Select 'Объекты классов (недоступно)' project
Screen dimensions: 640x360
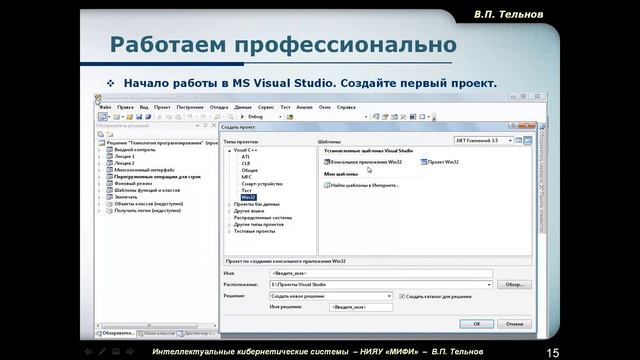pyautogui.click(x=149, y=204)
